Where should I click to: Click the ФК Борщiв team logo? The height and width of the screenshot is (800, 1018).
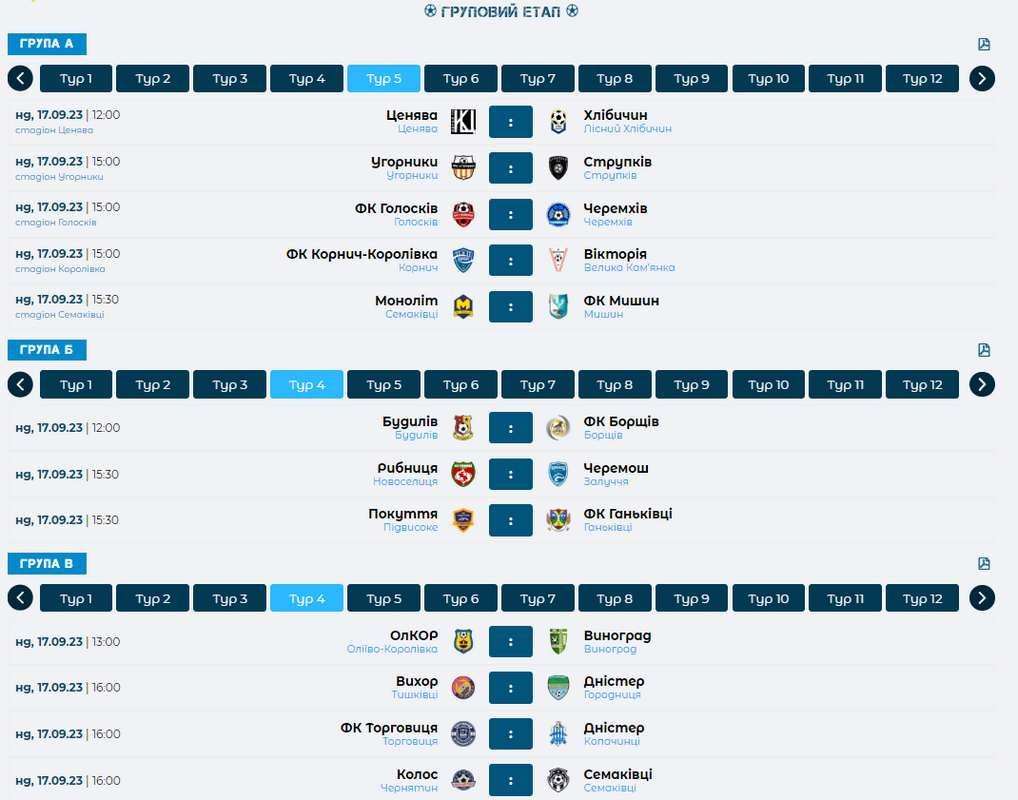click(x=558, y=428)
